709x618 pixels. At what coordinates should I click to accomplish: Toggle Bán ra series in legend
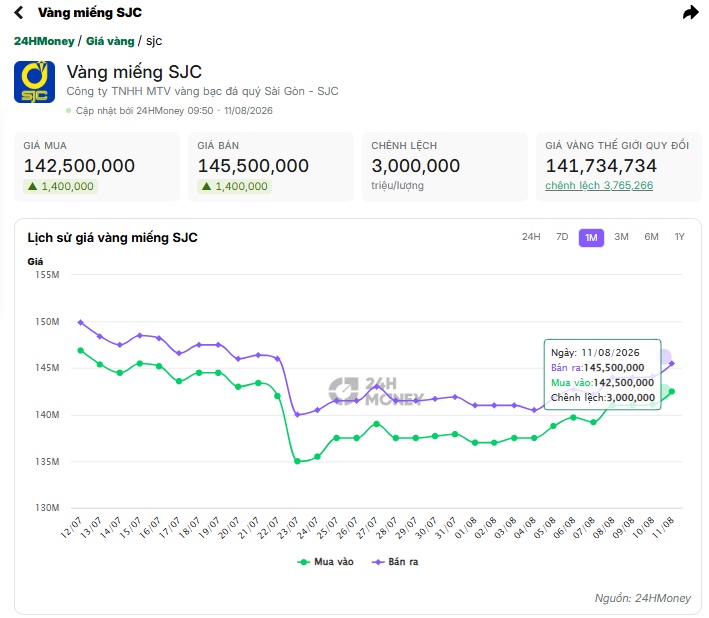pyautogui.click(x=395, y=561)
